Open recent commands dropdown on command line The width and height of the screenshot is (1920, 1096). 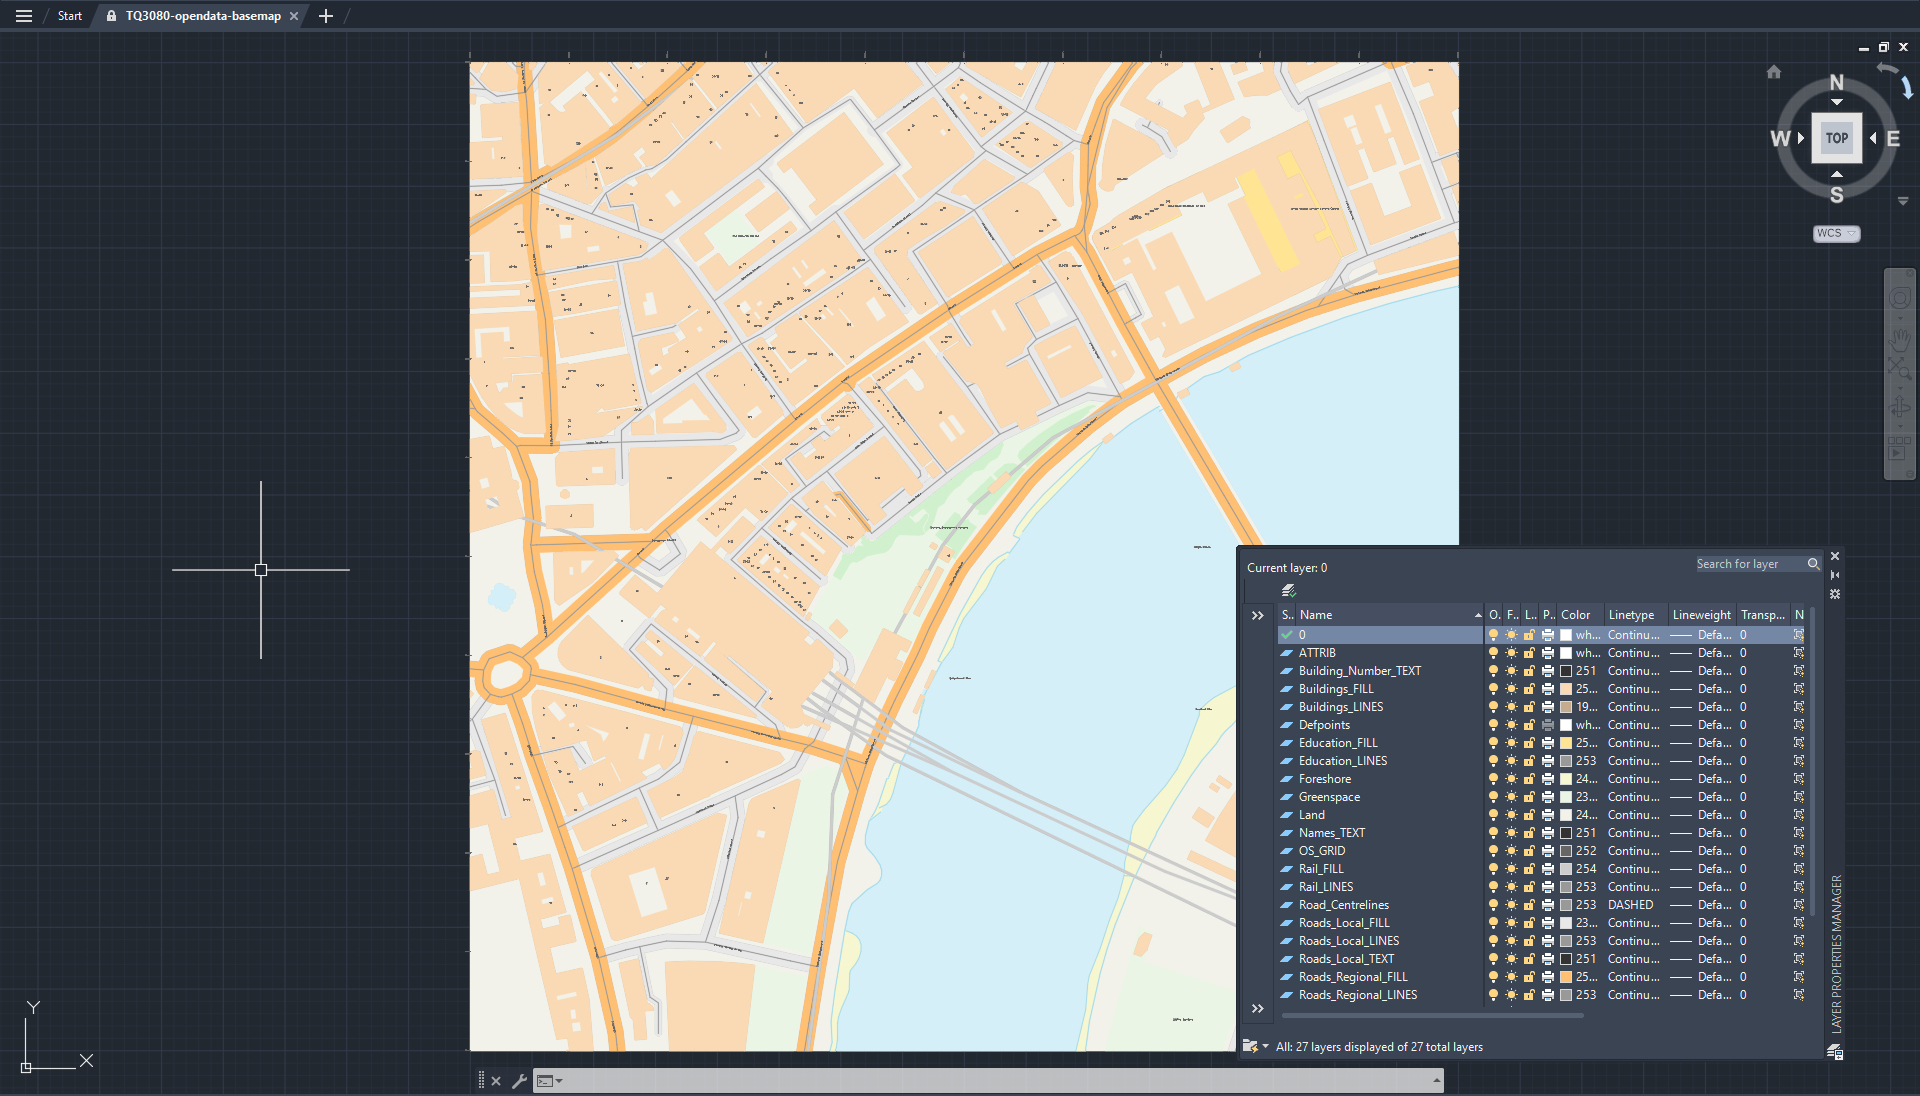coord(549,1081)
